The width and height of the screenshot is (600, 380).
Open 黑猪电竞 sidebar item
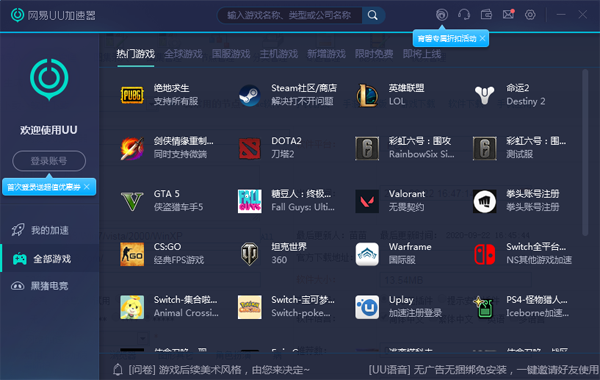tap(49, 286)
